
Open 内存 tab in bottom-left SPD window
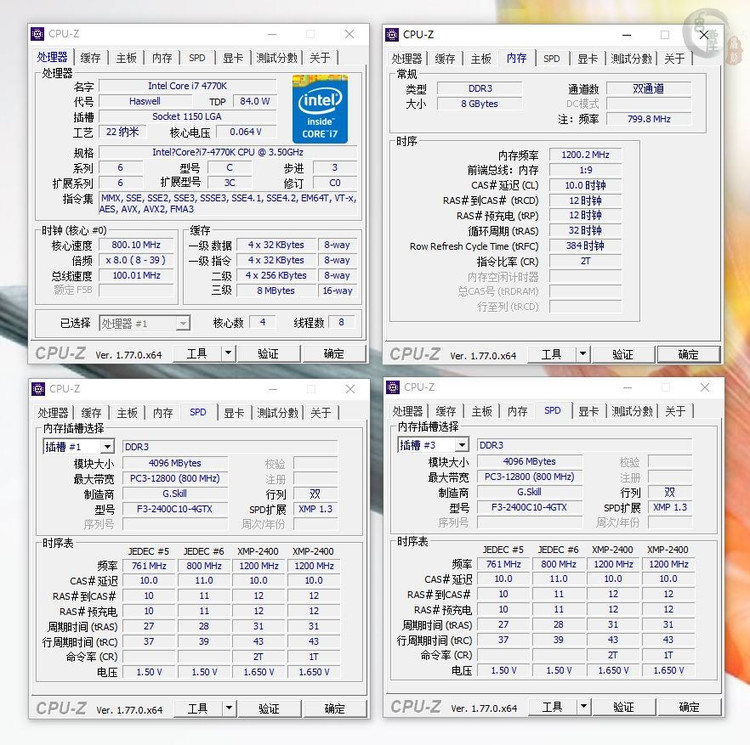pos(163,413)
